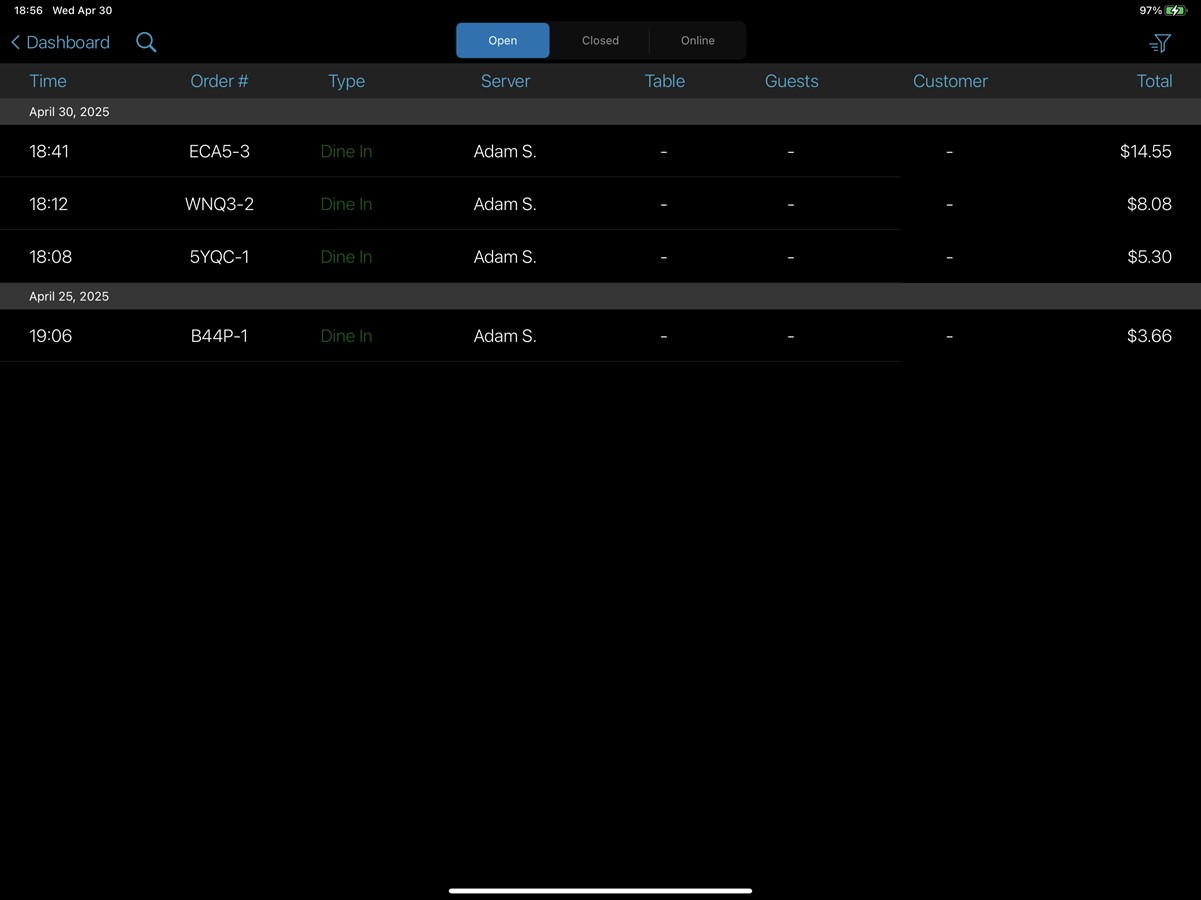Sort orders by the Total column
This screenshot has height=900, width=1201.
click(x=1154, y=80)
